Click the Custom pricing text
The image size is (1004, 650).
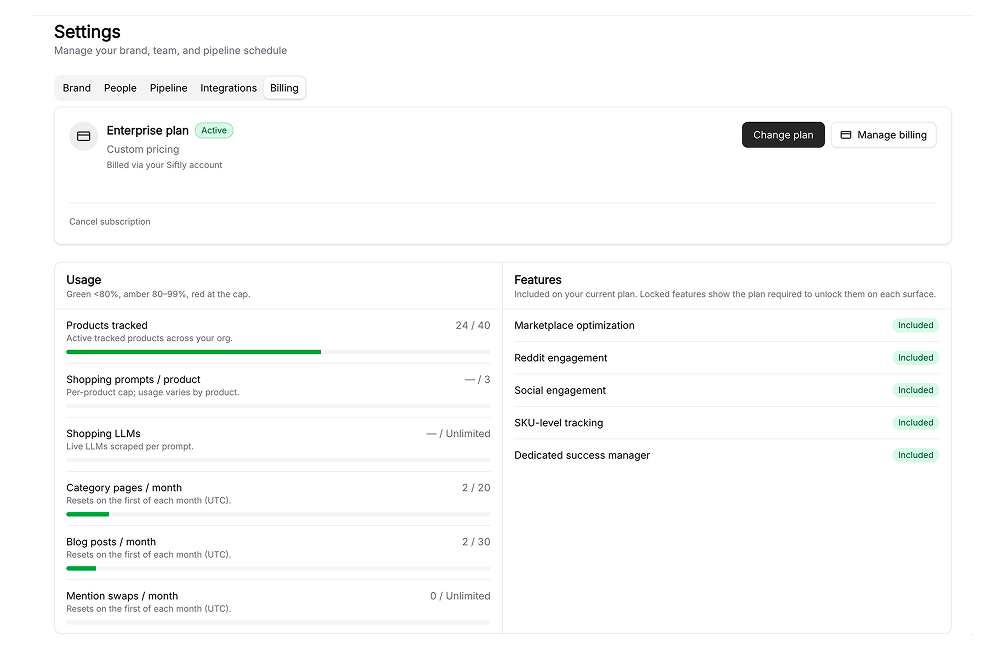point(143,149)
